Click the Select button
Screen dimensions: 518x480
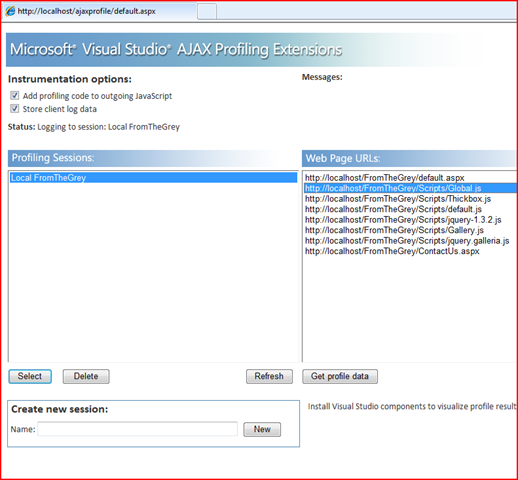pos(30,376)
